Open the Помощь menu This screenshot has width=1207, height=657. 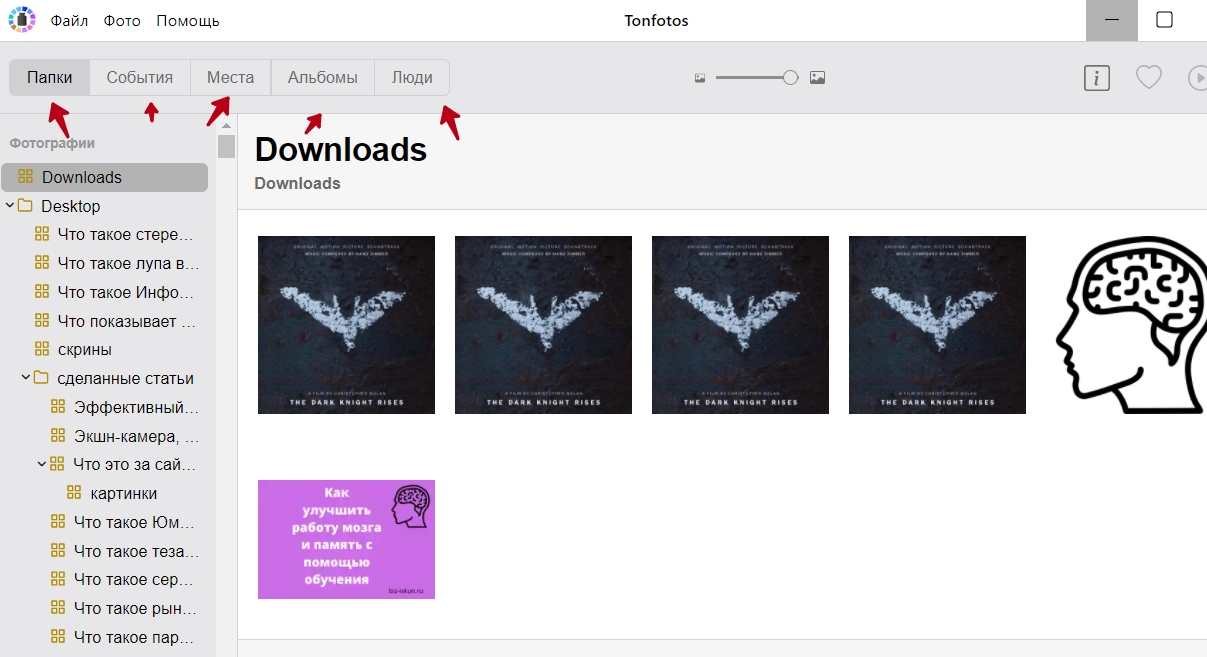(188, 21)
